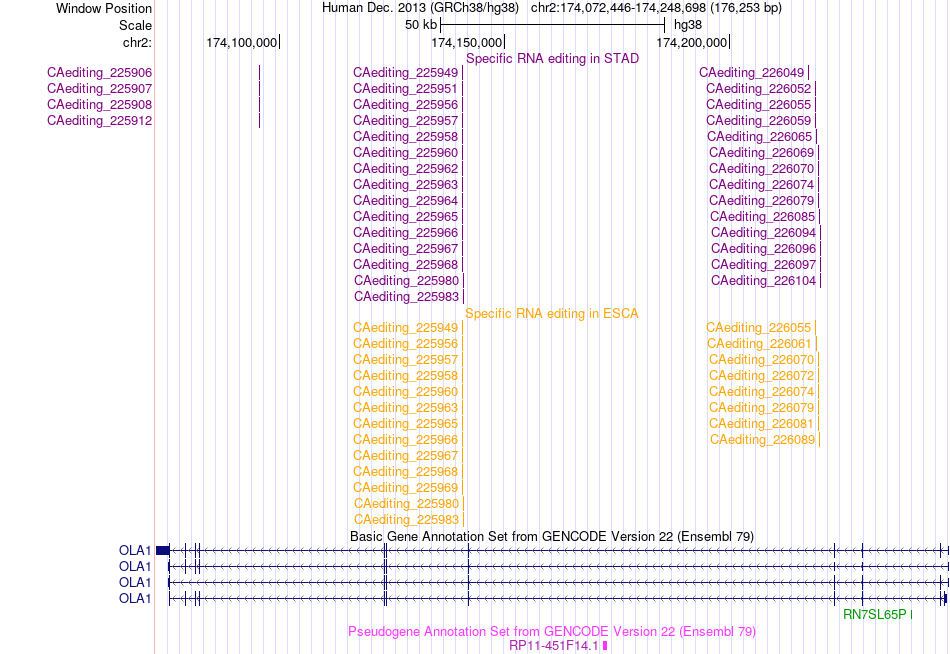This screenshot has height=654, width=950.
Task: Click the 174,150,000 position tick mark
Action: (x=505, y=42)
